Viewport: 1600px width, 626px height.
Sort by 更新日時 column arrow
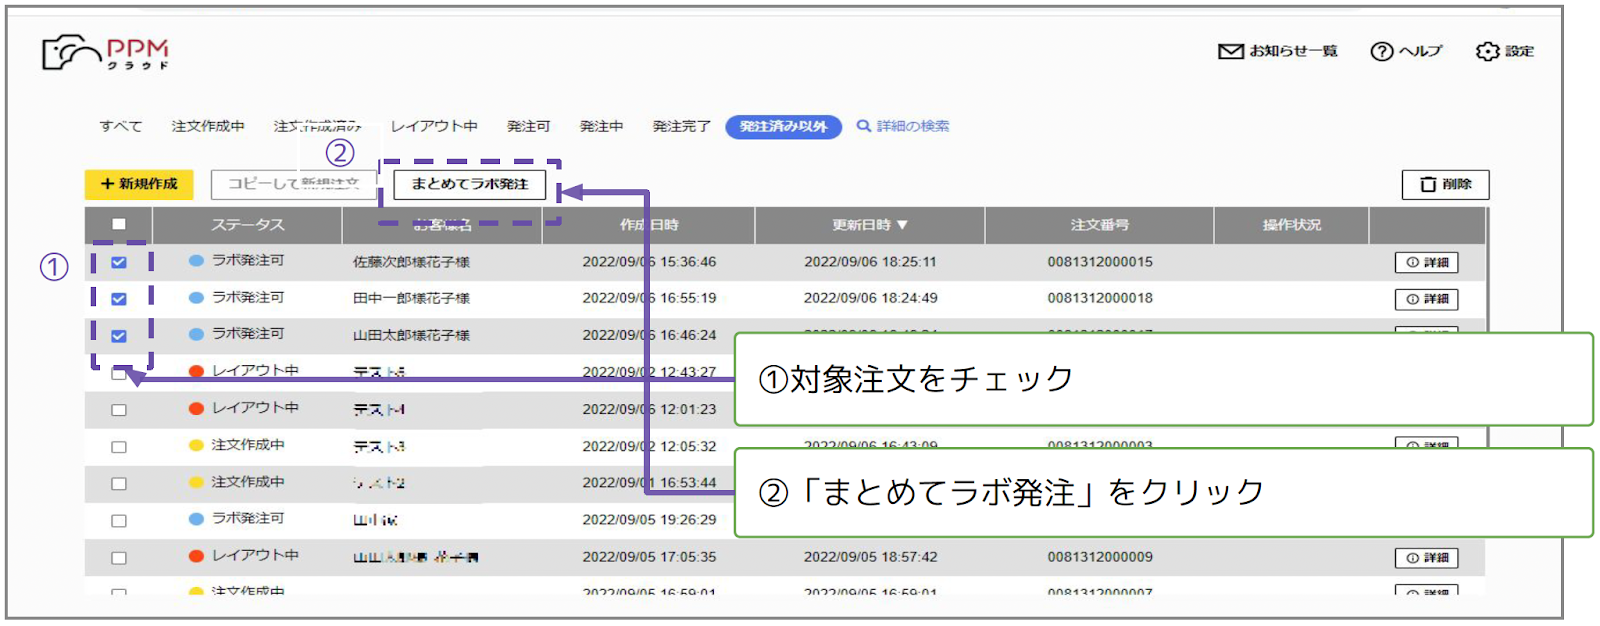pyautogui.click(x=902, y=225)
